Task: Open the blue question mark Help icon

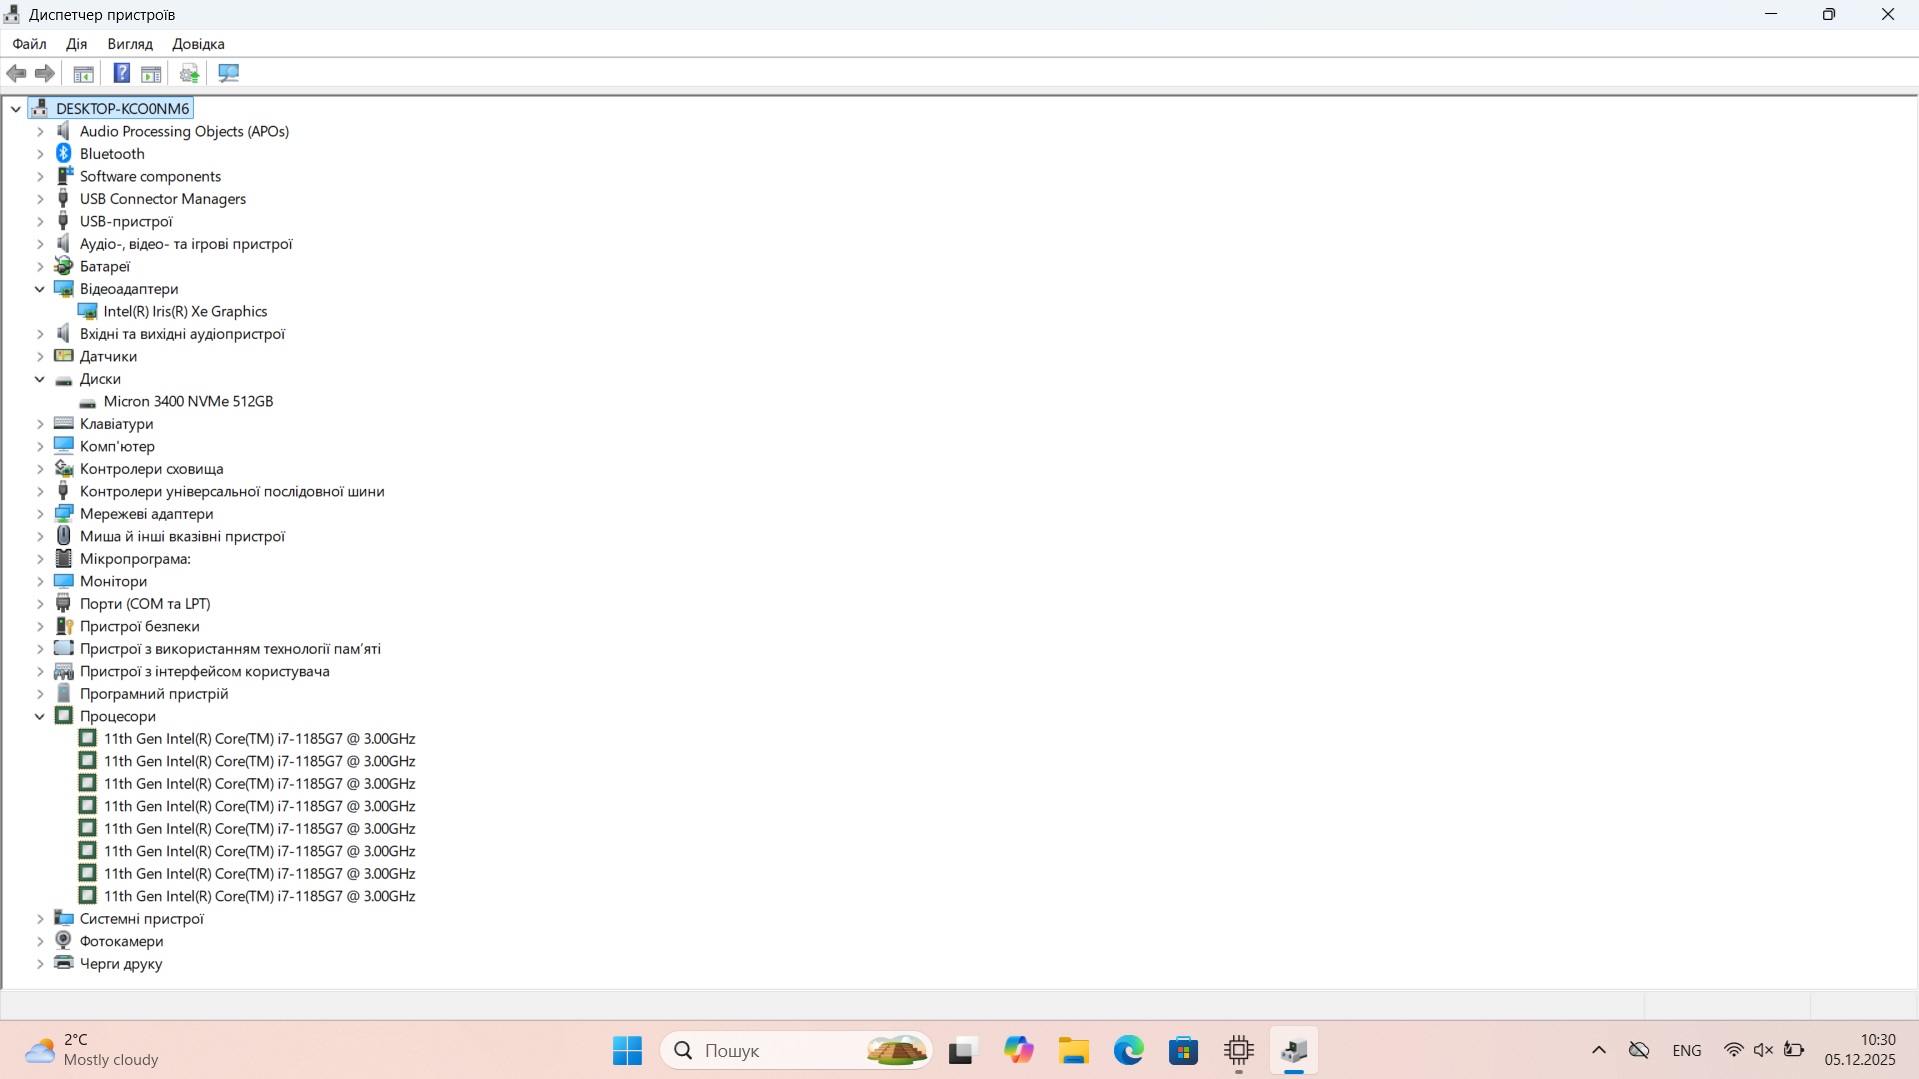Action: 121,73
